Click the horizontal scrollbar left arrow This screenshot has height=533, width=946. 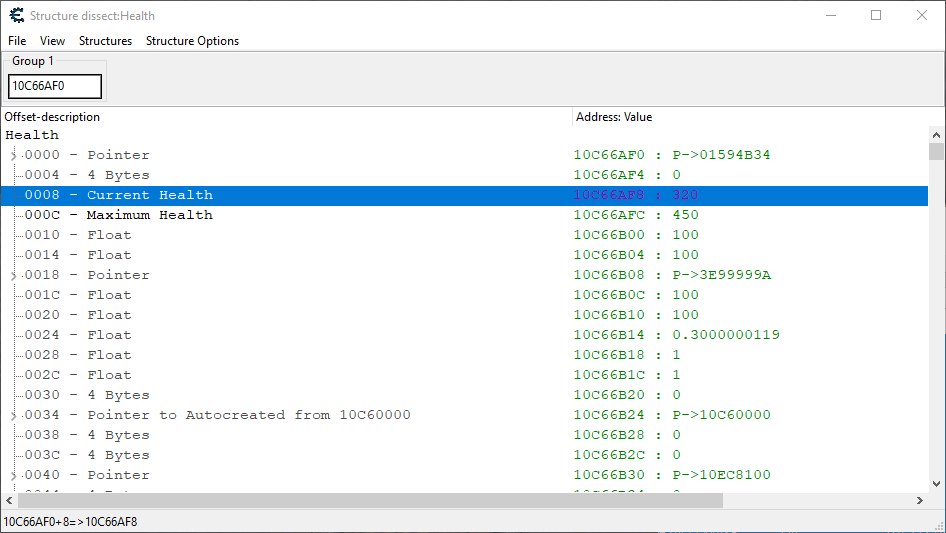(9, 500)
